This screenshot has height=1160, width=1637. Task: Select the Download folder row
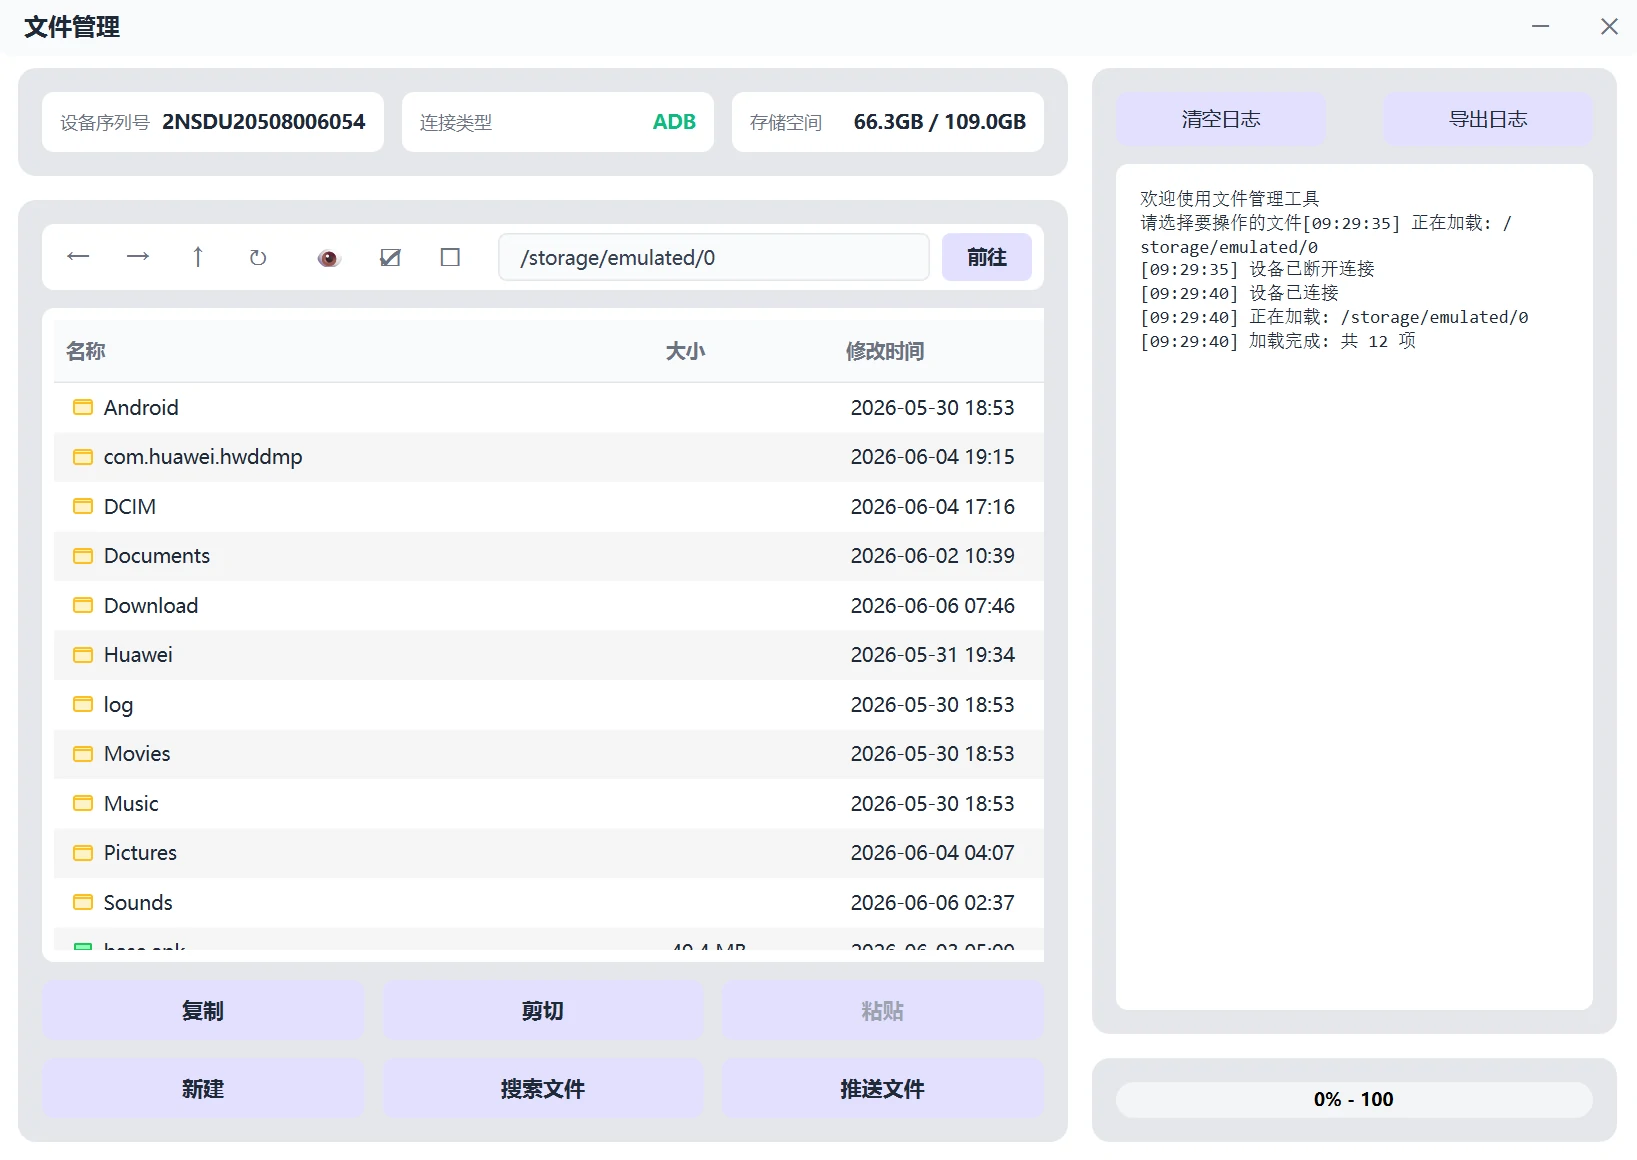click(x=548, y=605)
